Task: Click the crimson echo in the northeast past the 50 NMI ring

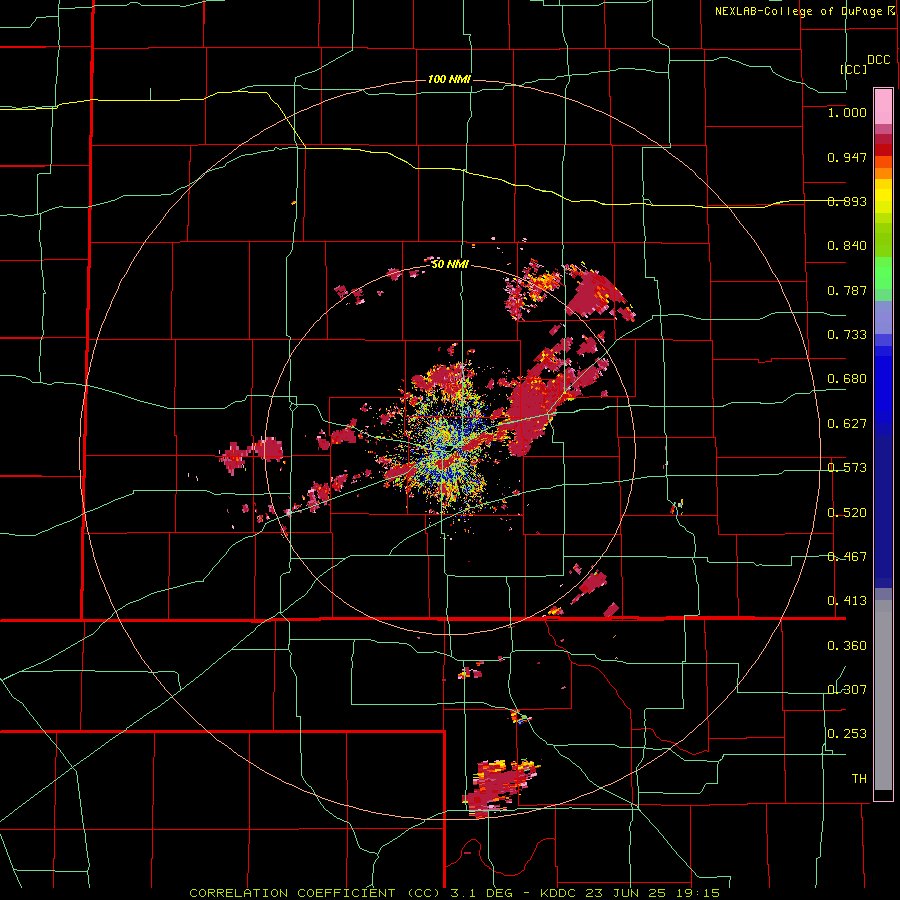Action: click(x=597, y=294)
